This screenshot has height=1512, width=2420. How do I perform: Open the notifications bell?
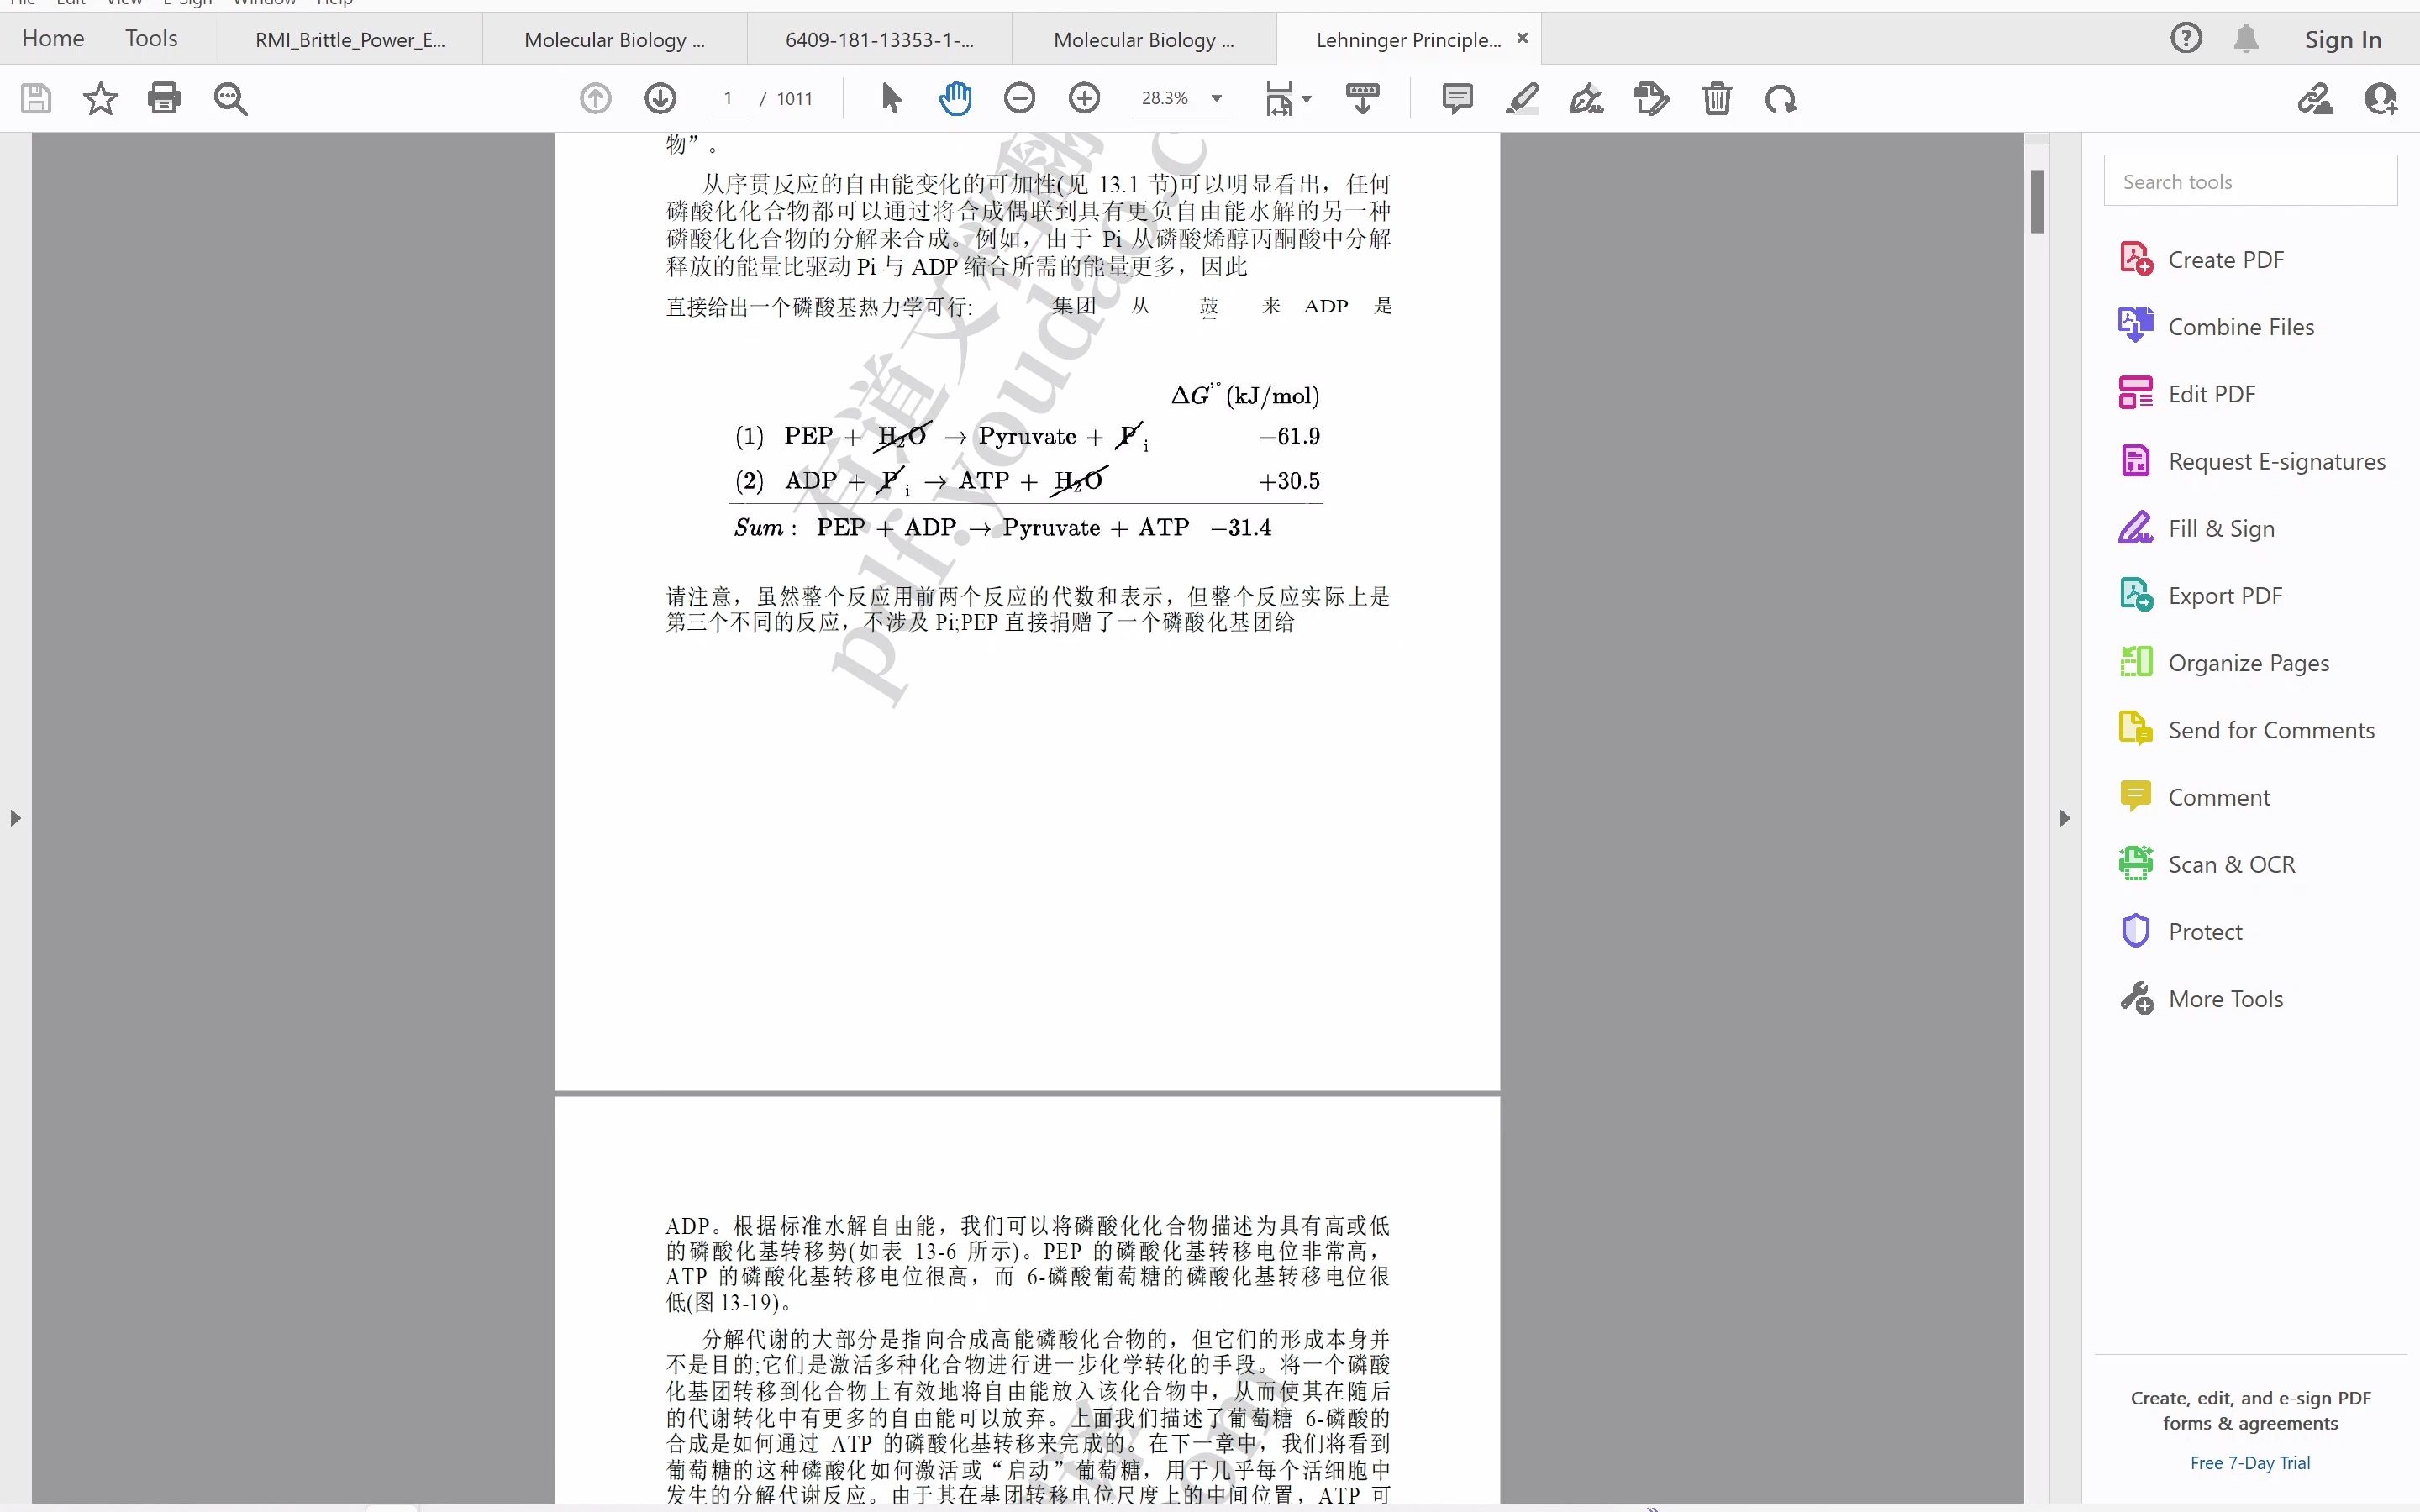(x=2246, y=38)
